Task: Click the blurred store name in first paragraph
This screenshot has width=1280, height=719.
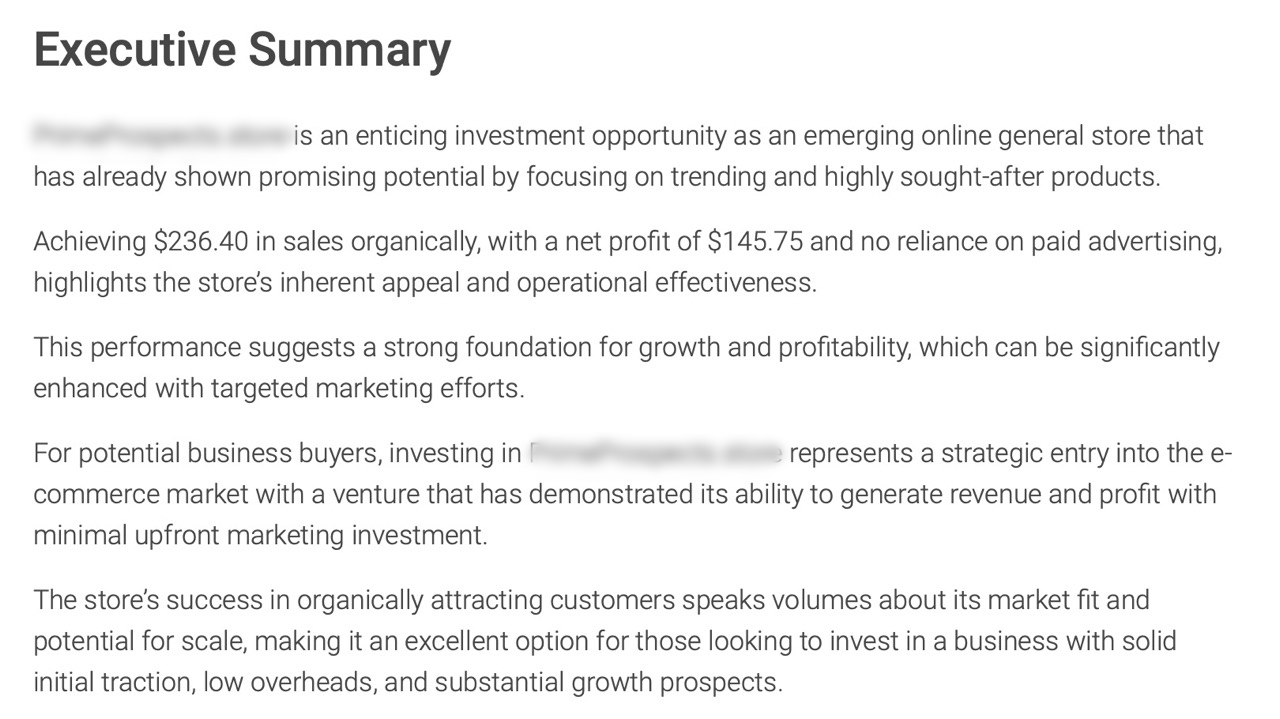Action: click(160, 135)
